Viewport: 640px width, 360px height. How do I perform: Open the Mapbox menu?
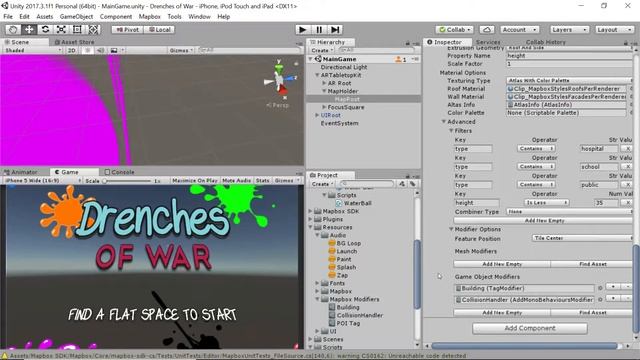[149, 17]
